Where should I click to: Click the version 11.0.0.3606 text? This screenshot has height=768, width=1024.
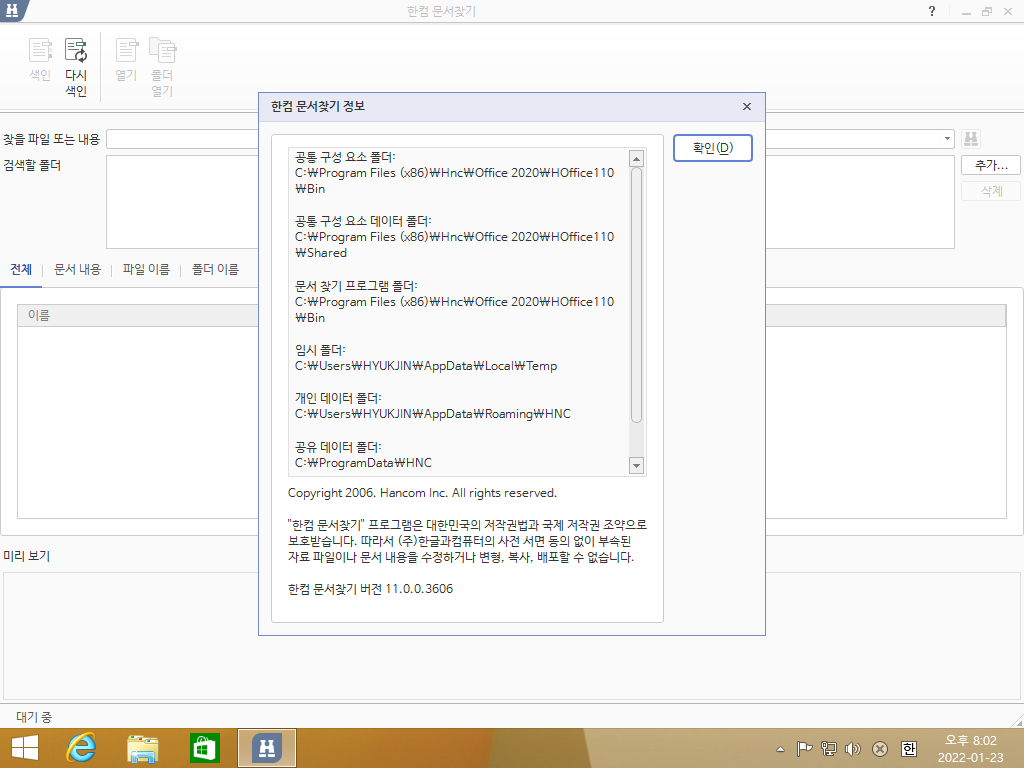(370, 589)
